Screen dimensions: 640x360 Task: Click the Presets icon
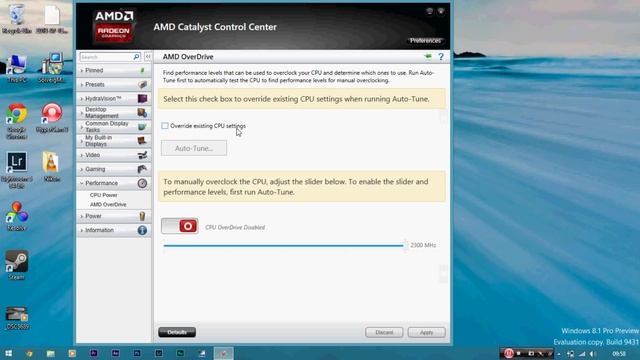pyautogui.click(x=142, y=84)
